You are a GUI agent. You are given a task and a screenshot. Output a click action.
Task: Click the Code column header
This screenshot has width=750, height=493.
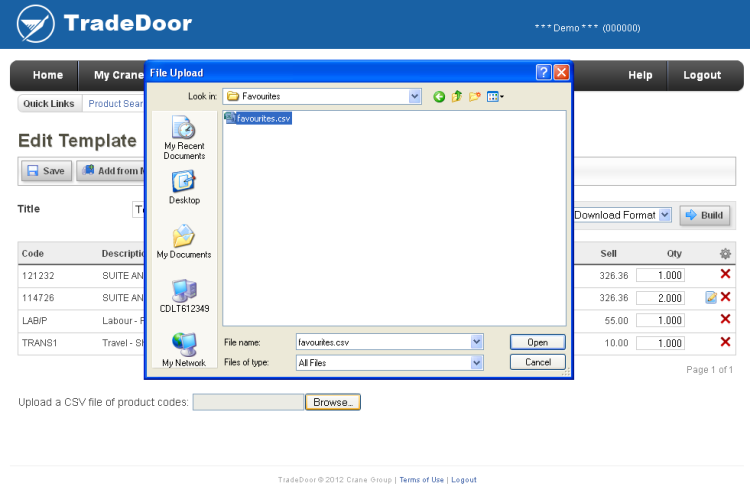33,253
